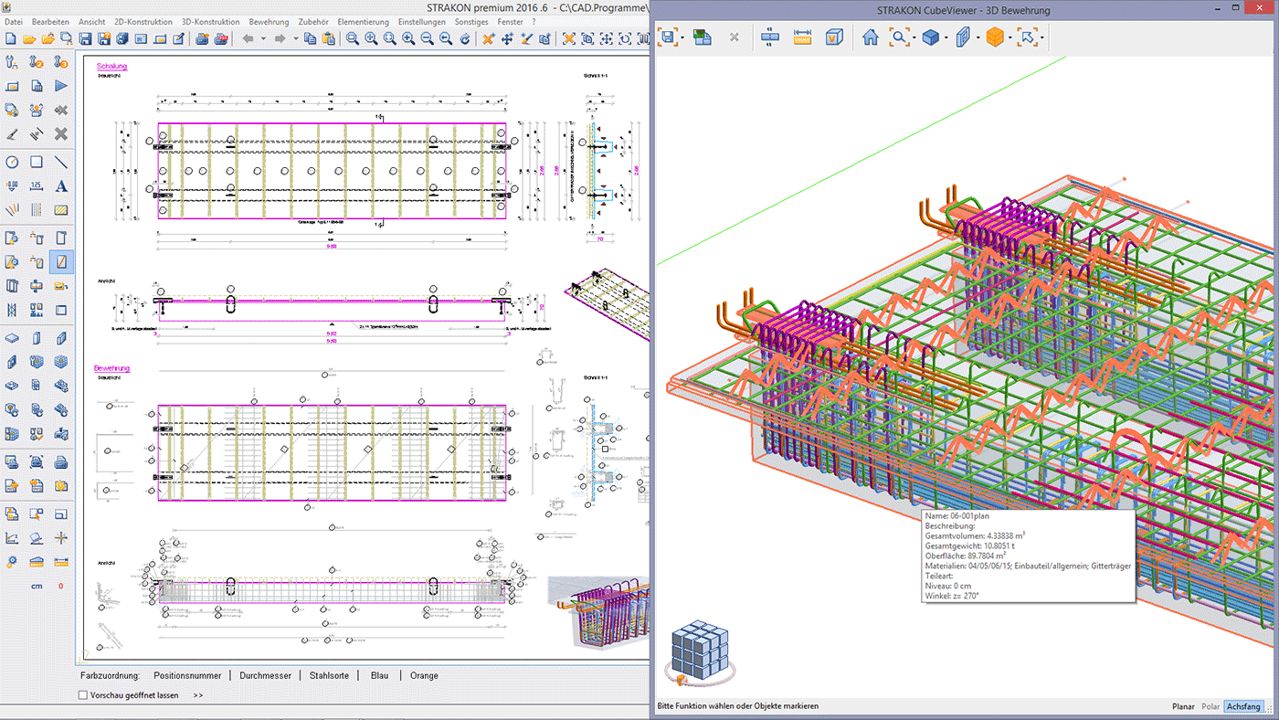Open the Einstellungen menu

pyautogui.click(x=422, y=21)
